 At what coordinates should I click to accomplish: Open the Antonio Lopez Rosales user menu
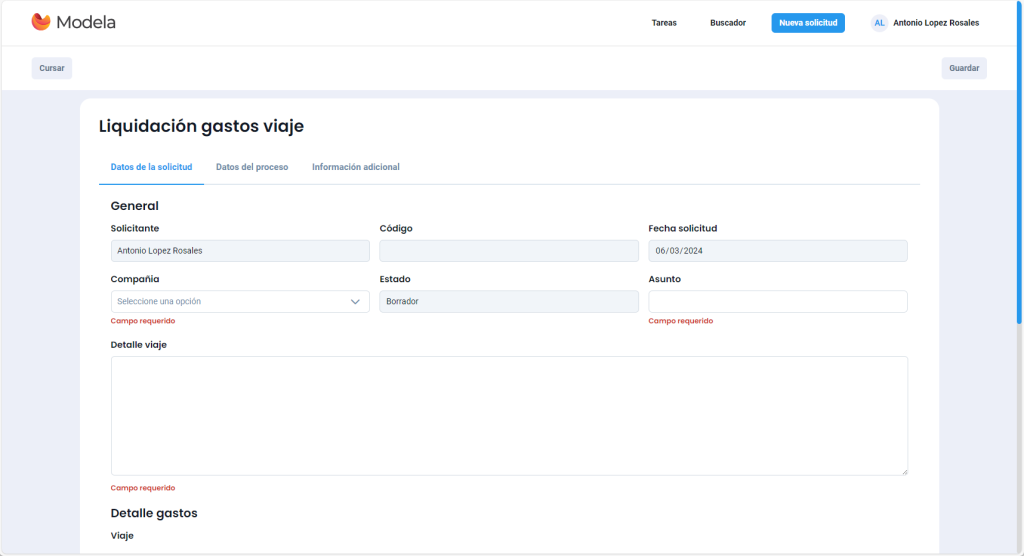(x=935, y=23)
